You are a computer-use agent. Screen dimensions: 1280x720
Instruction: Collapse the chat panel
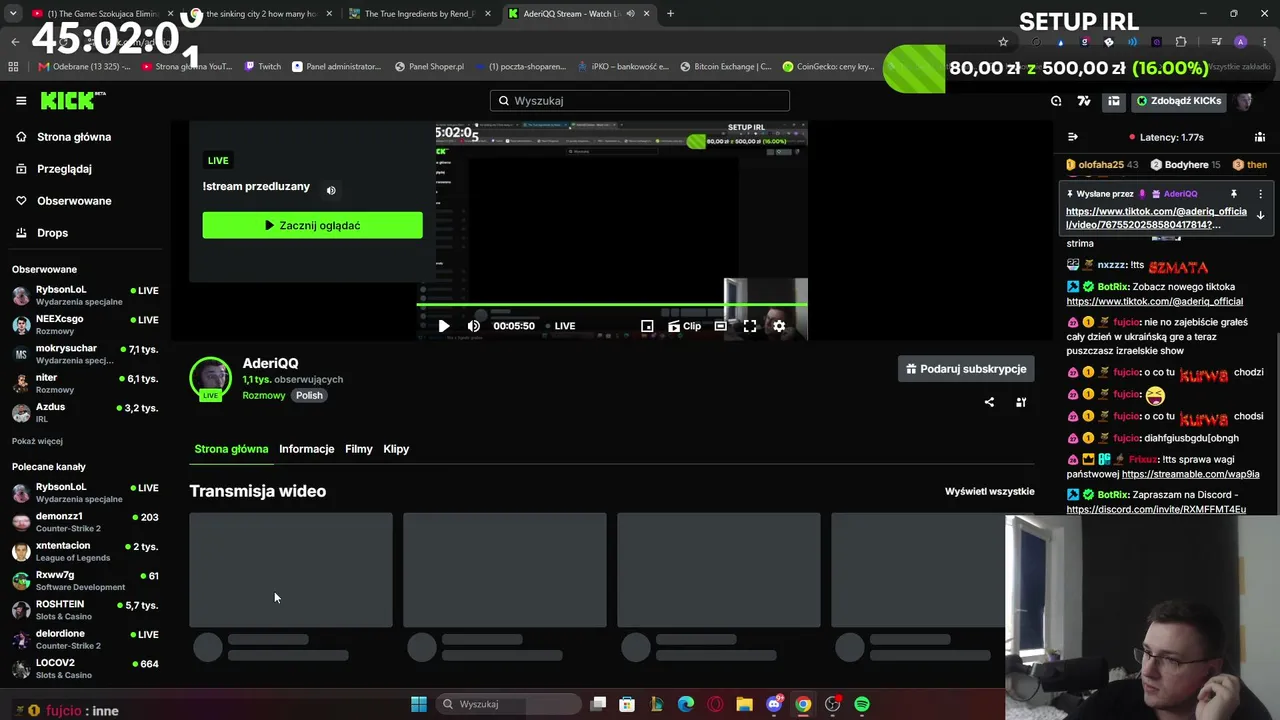pos(1073,137)
